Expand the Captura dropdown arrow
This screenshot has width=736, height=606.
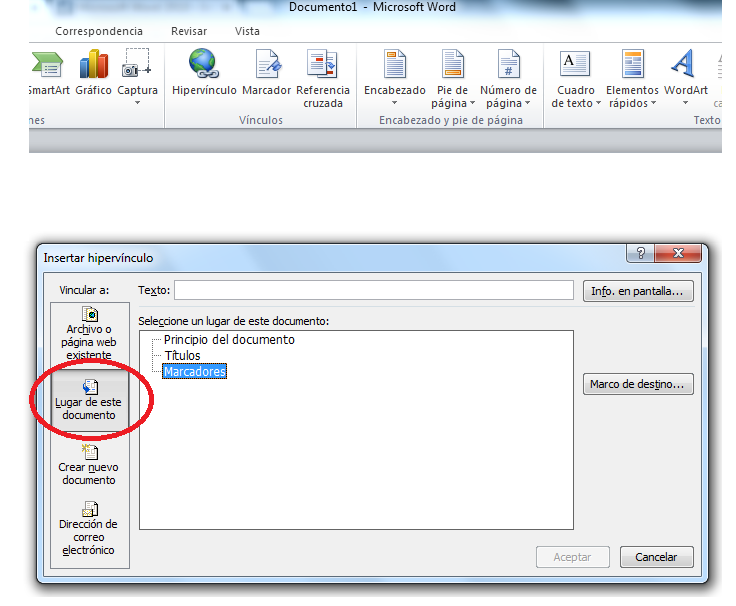point(137,103)
